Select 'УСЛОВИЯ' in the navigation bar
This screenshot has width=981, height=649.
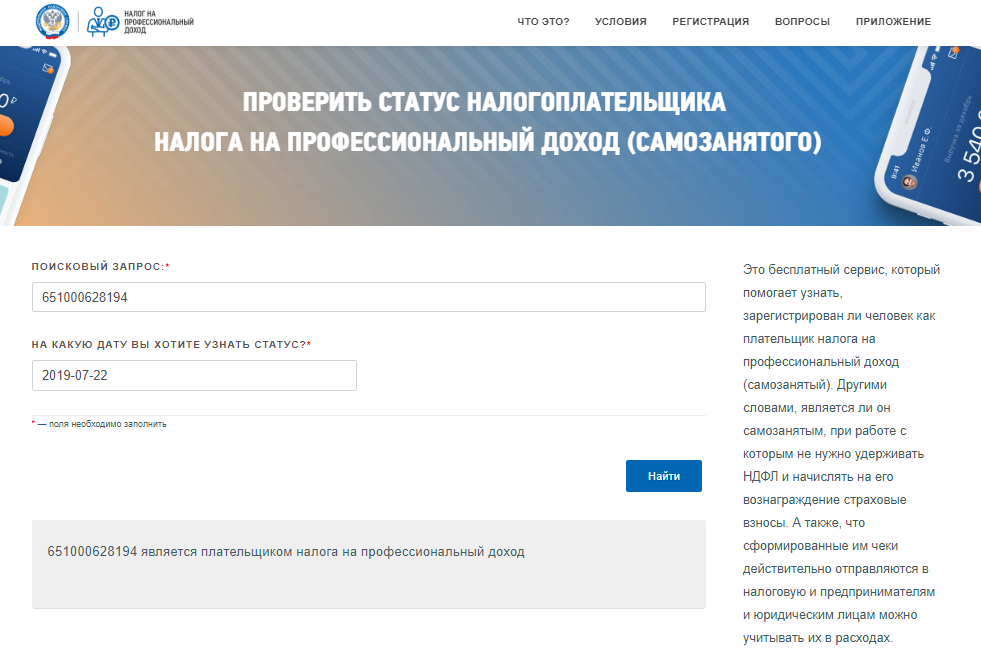(620, 19)
